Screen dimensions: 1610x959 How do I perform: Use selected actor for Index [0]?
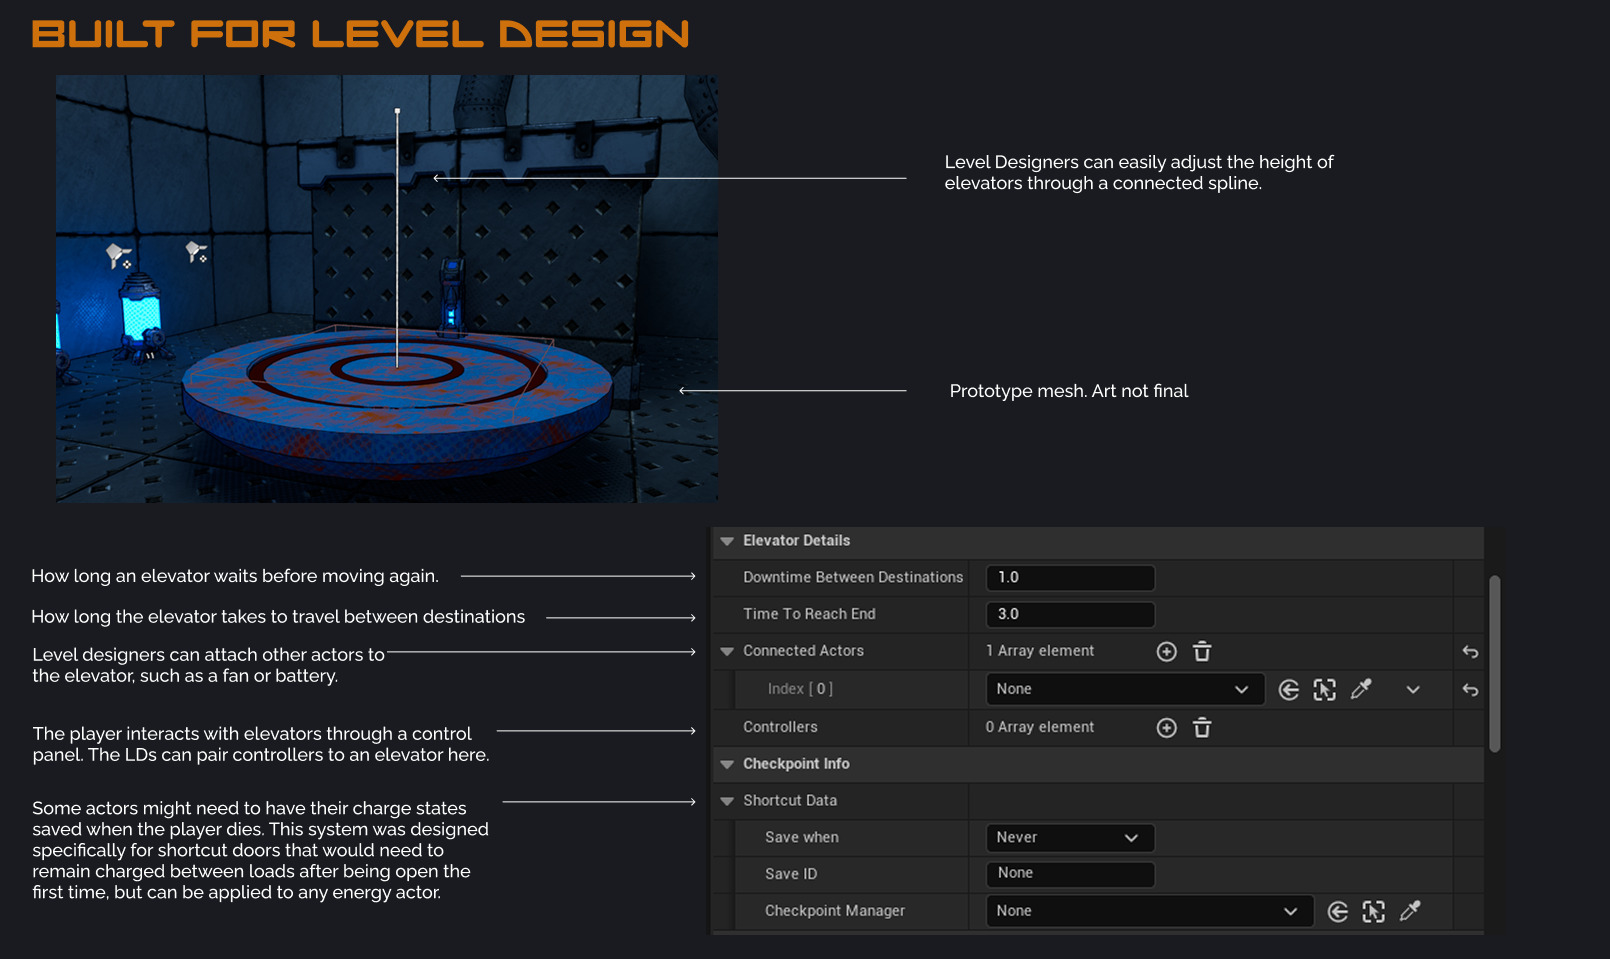click(x=1289, y=690)
